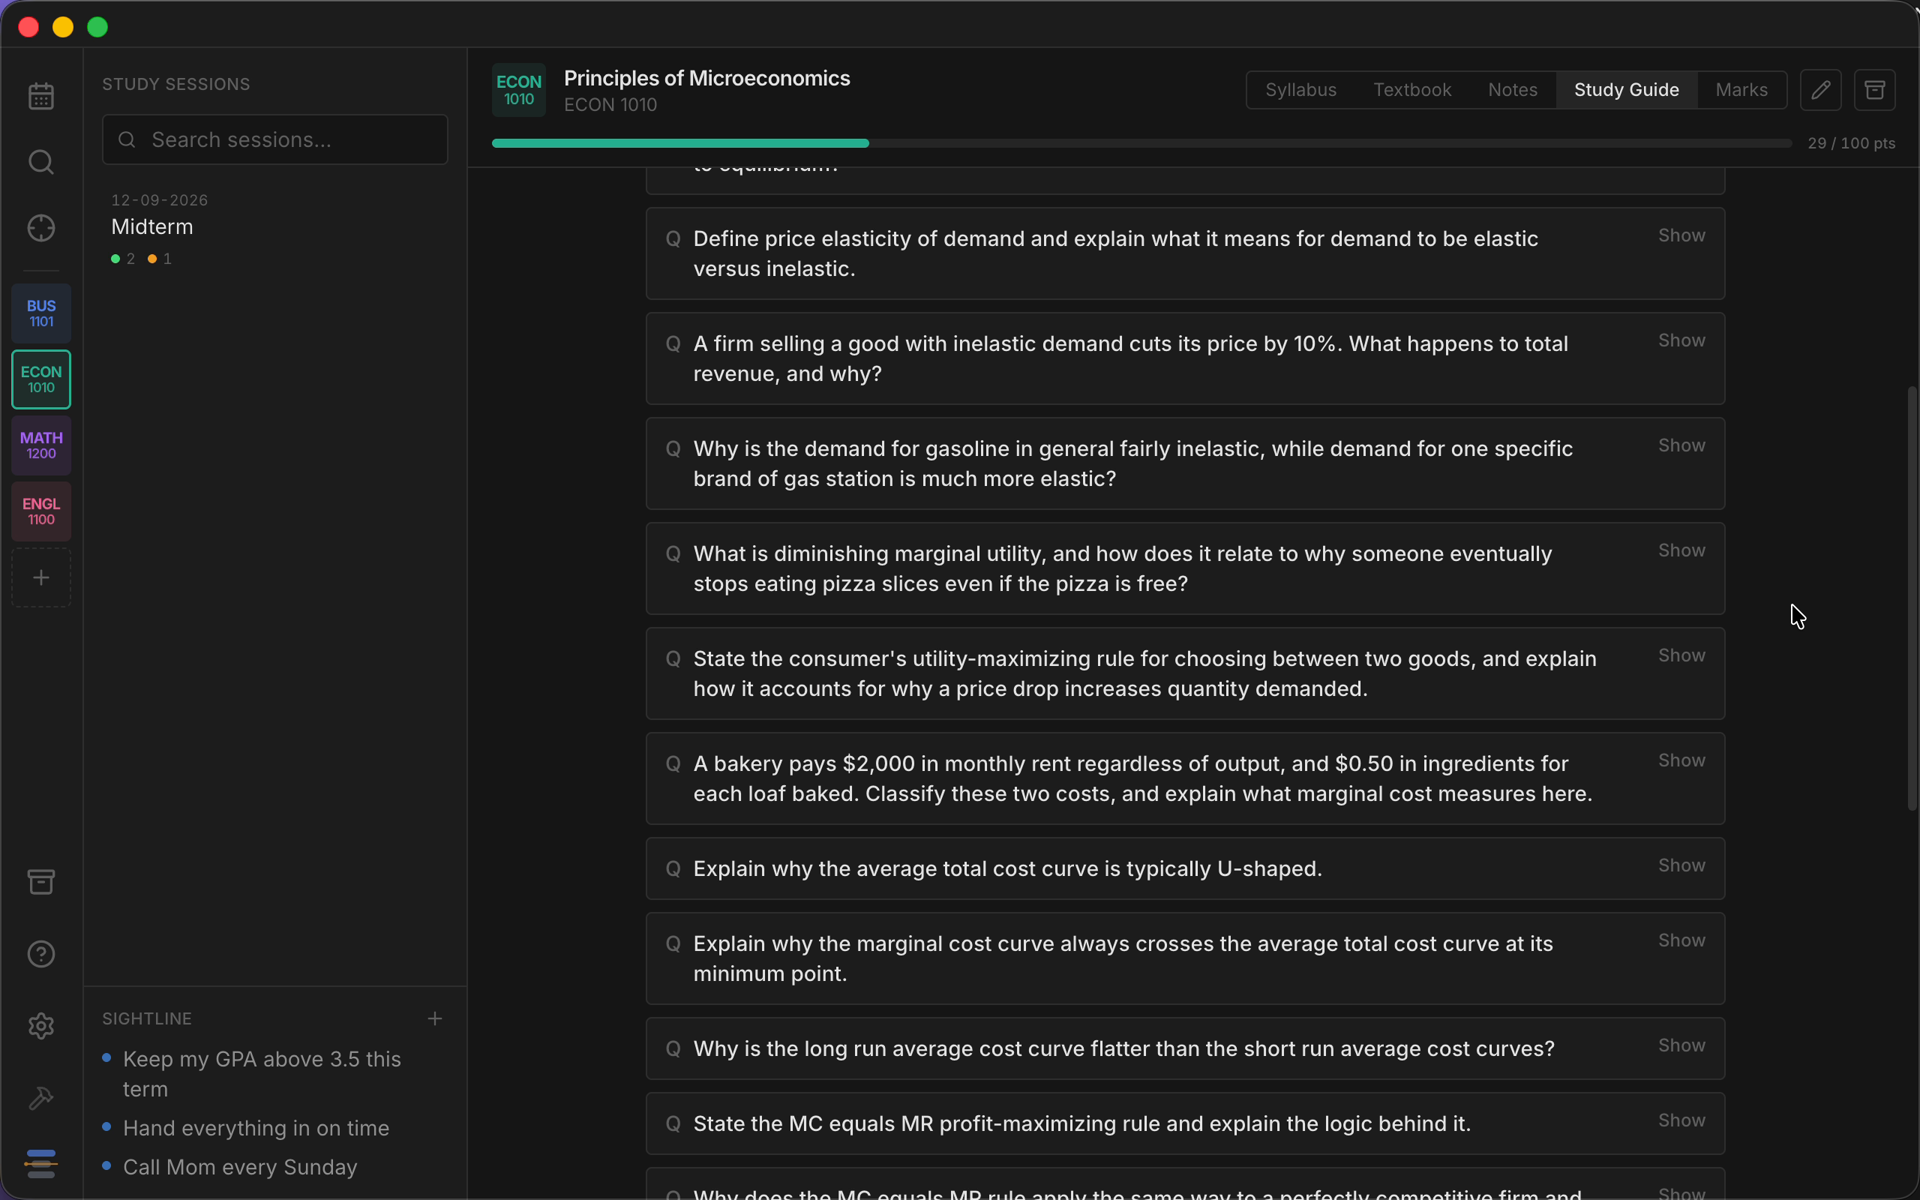Show answer for U-shaped average total cost question
This screenshot has height=1200, width=1920.
pyautogui.click(x=1682, y=866)
